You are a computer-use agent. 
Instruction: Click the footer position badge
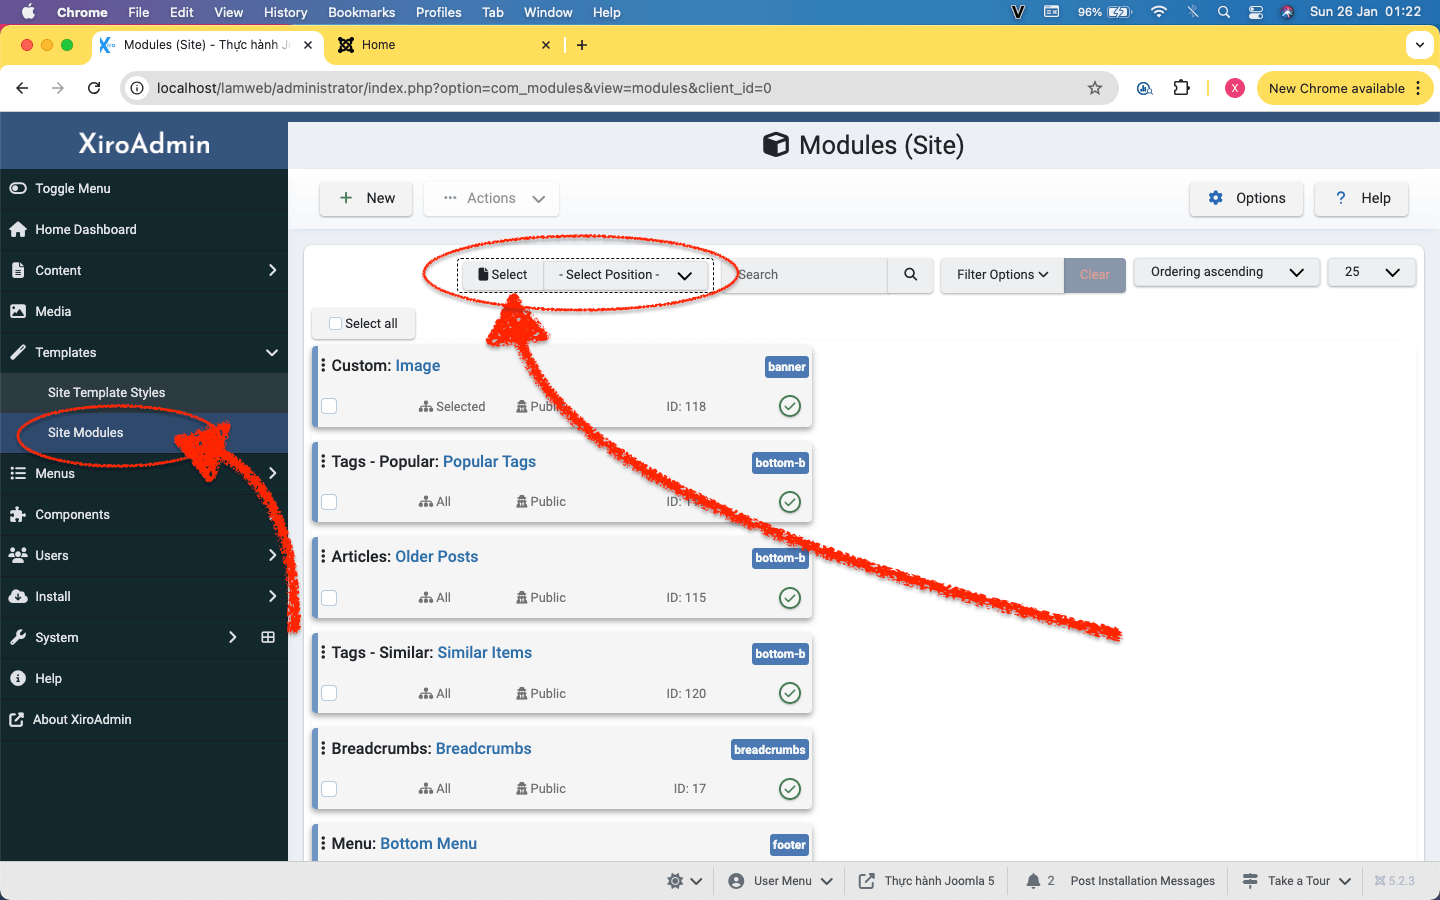(x=789, y=845)
